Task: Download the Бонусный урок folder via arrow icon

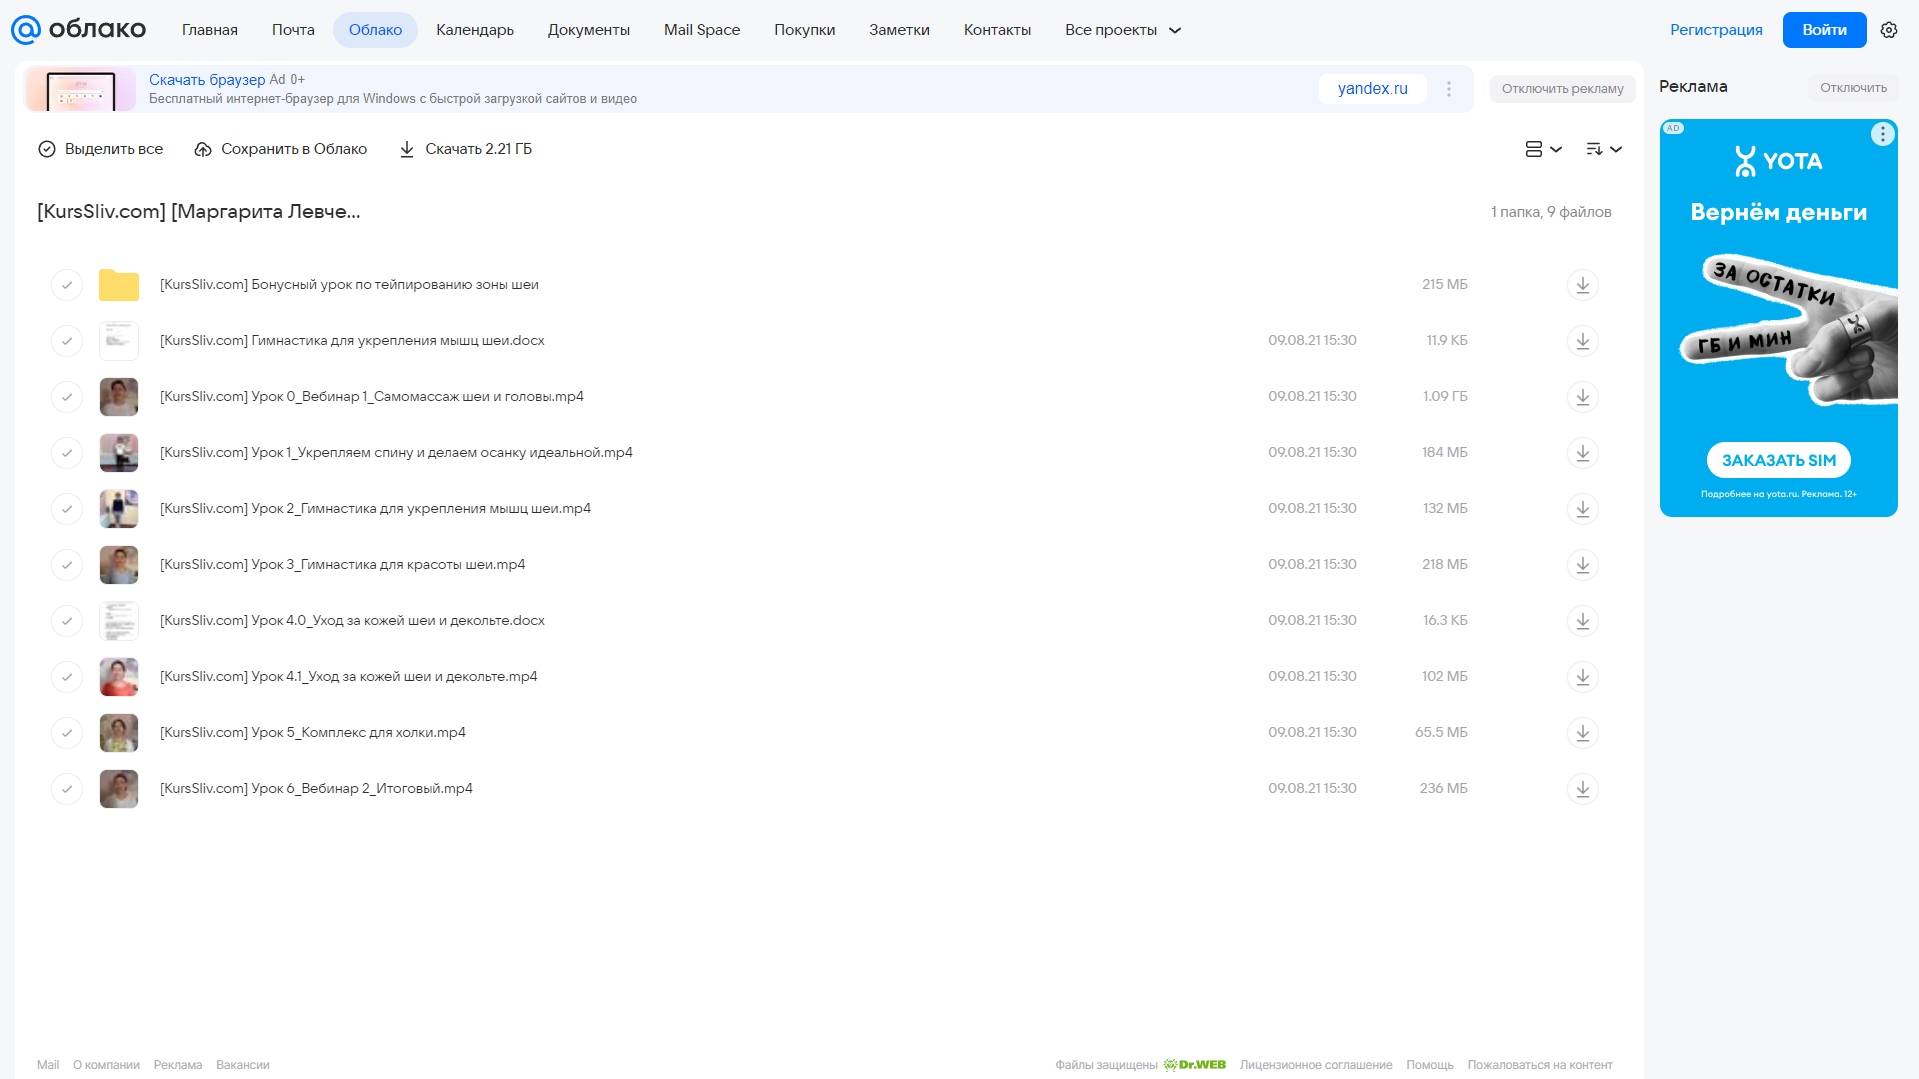Action: (x=1582, y=285)
